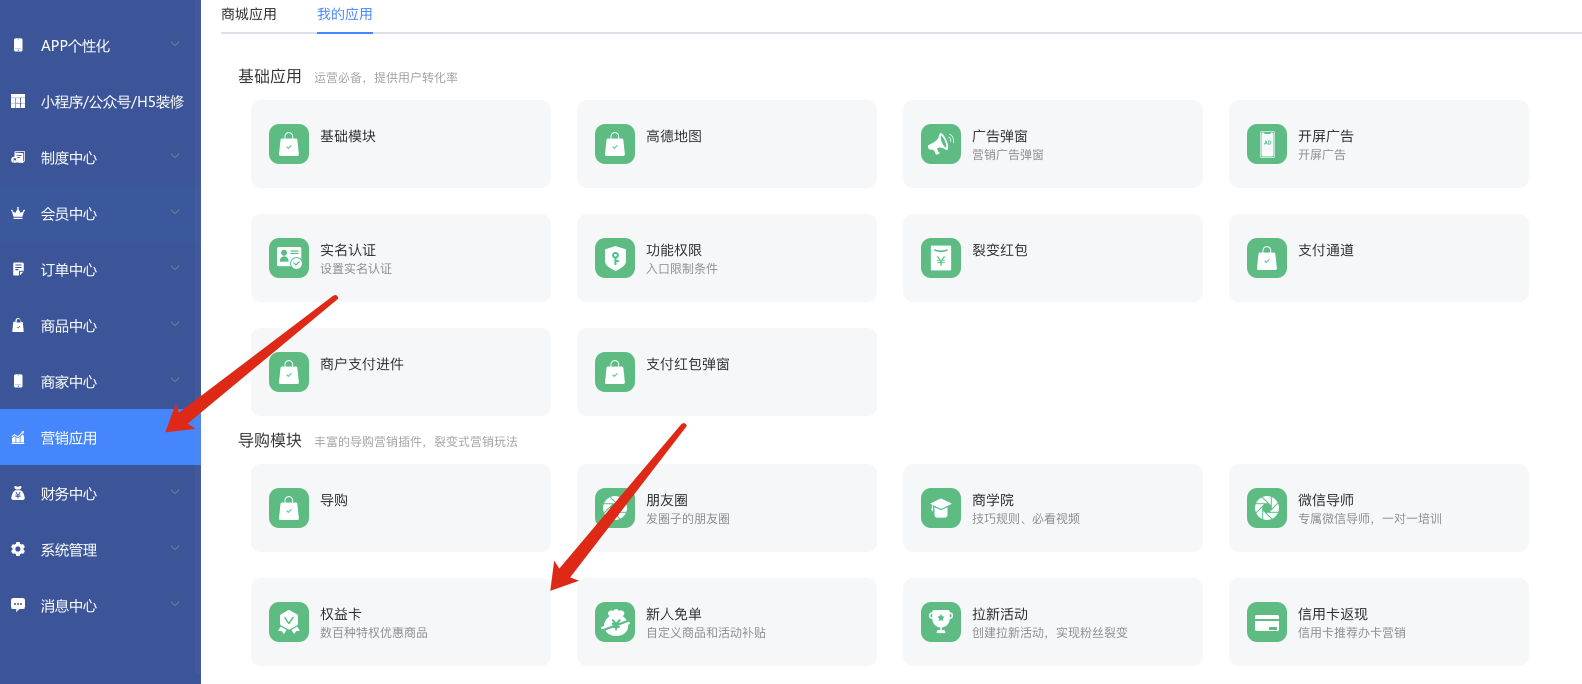This screenshot has height=684, width=1582.
Task: Expand the 会员中心 menu chevron
Action: (x=175, y=212)
